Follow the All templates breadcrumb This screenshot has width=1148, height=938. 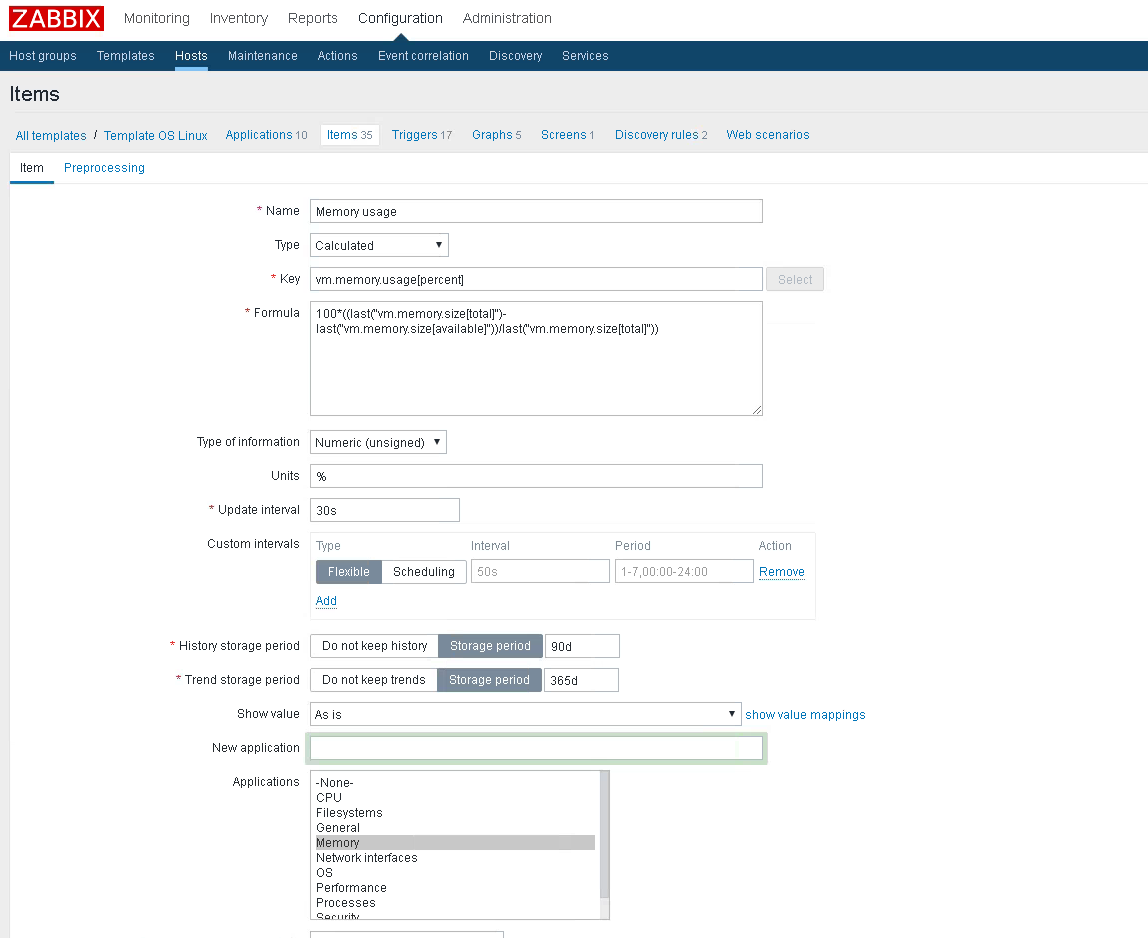pos(51,135)
